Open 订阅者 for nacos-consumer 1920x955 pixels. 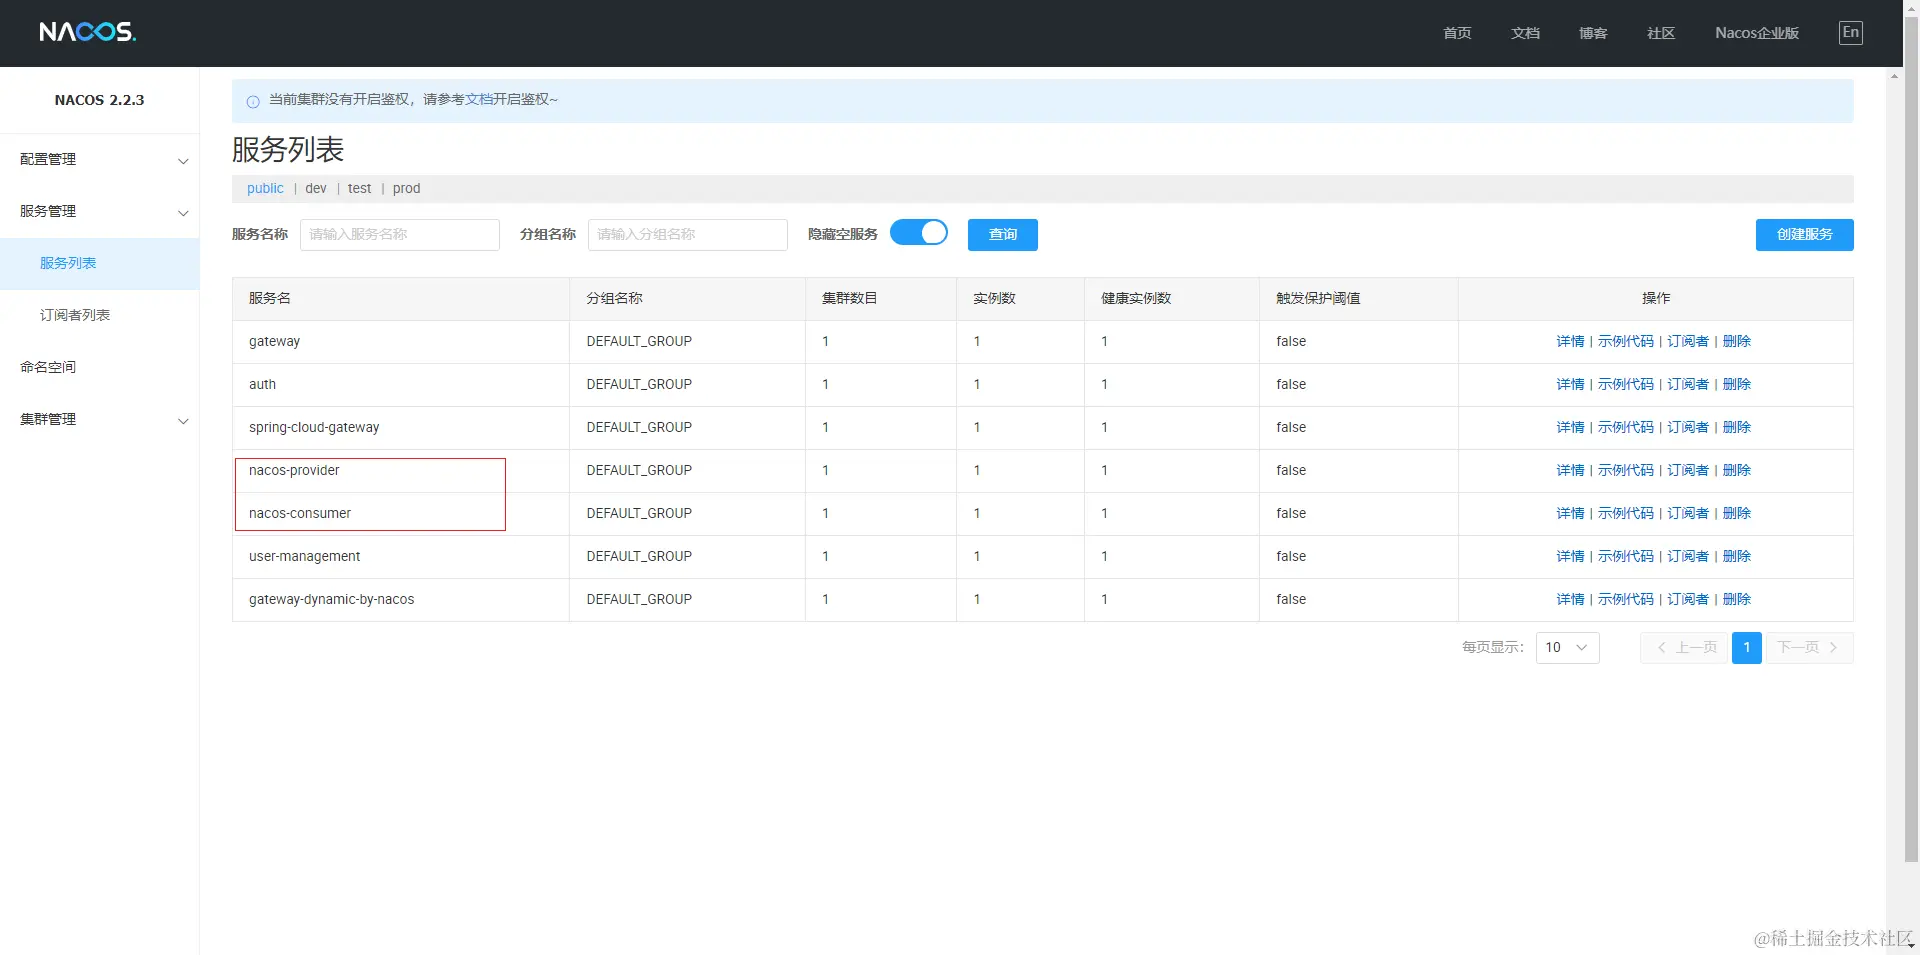1688,514
